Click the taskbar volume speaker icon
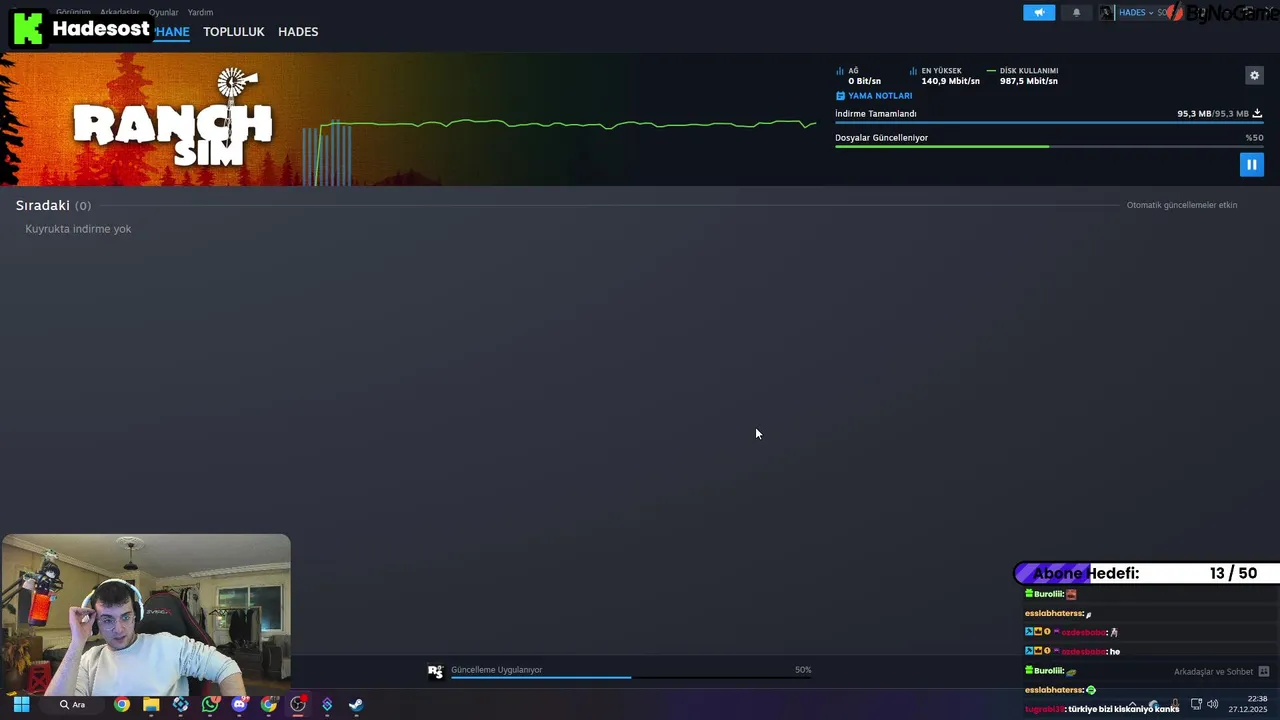This screenshot has height=720, width=1280. click(x=1212, y=704)
